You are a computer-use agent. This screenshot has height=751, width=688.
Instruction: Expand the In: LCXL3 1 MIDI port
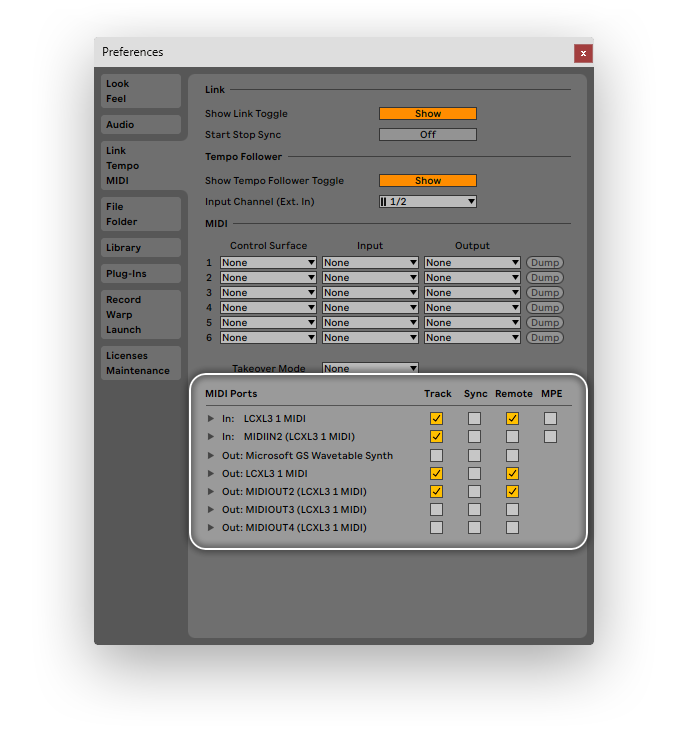click(210, 419)
